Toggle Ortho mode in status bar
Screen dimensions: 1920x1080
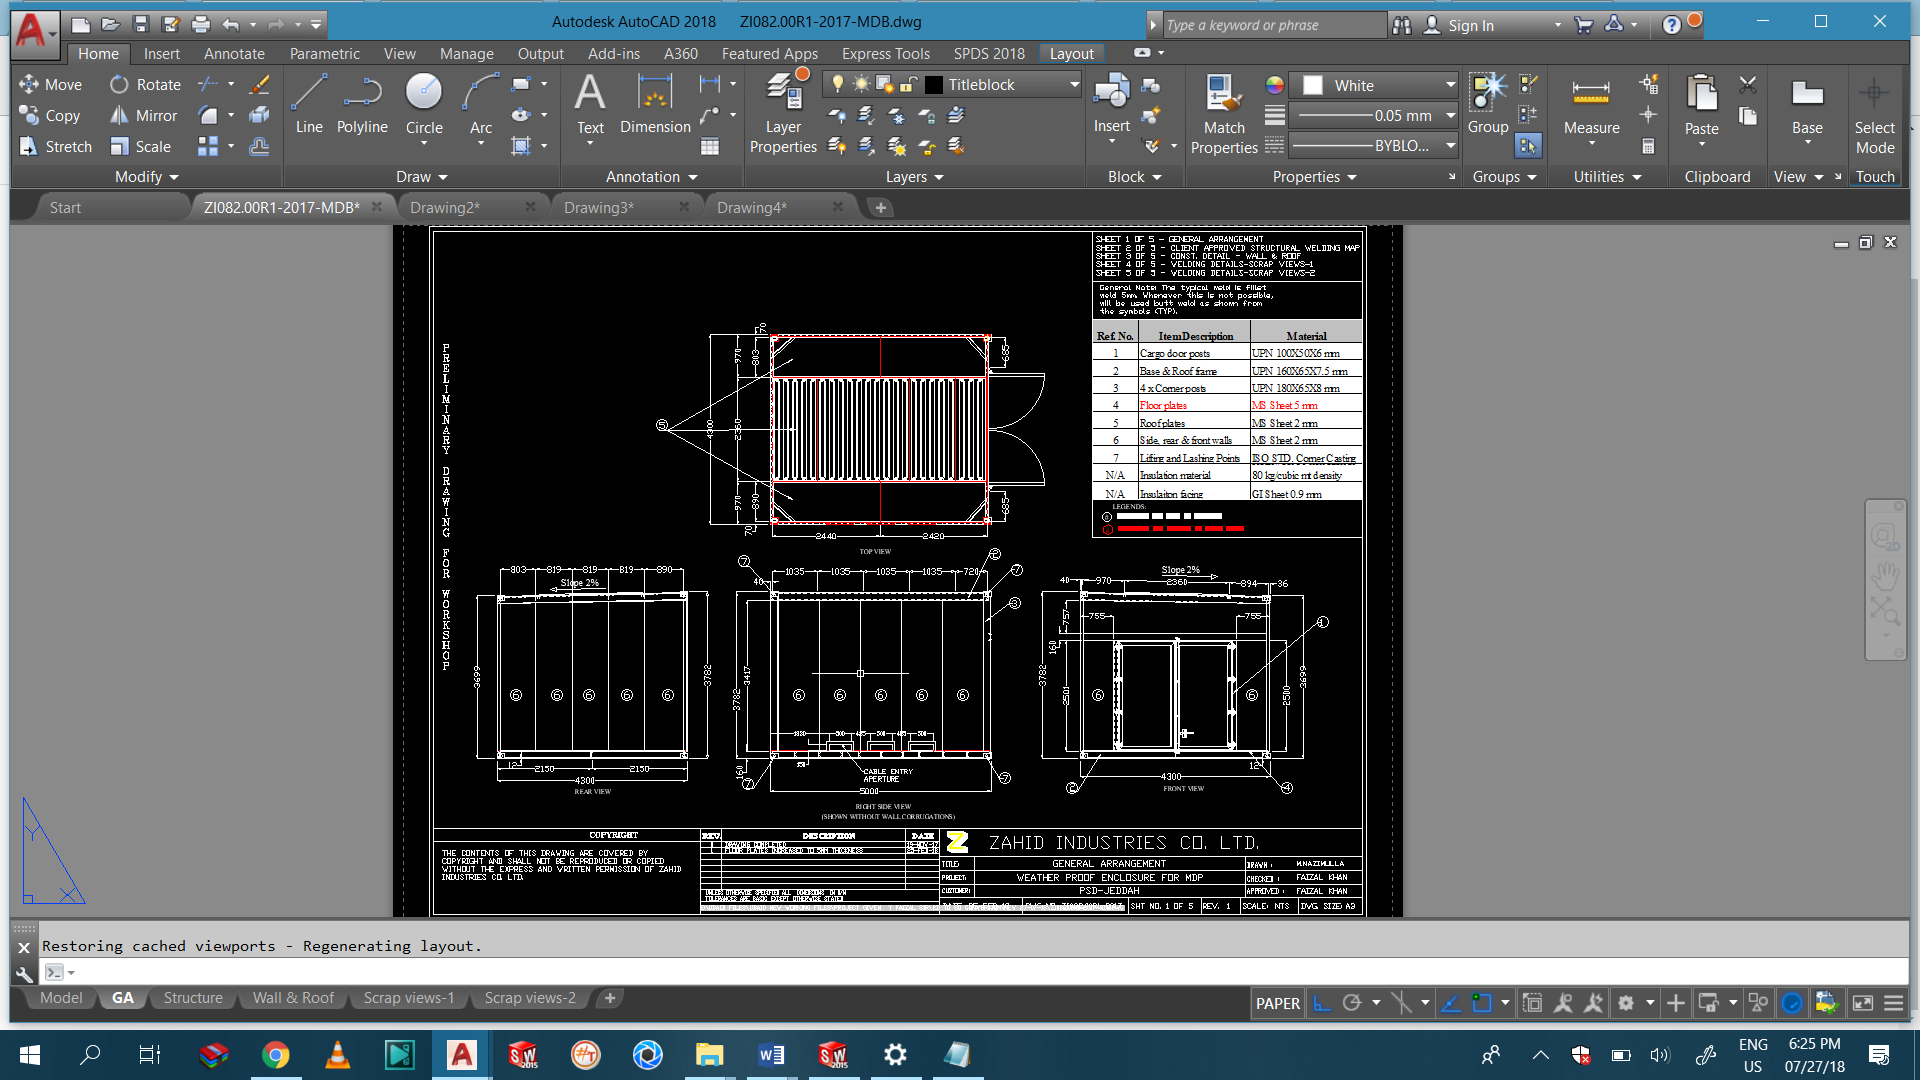click(1321, 1003)
